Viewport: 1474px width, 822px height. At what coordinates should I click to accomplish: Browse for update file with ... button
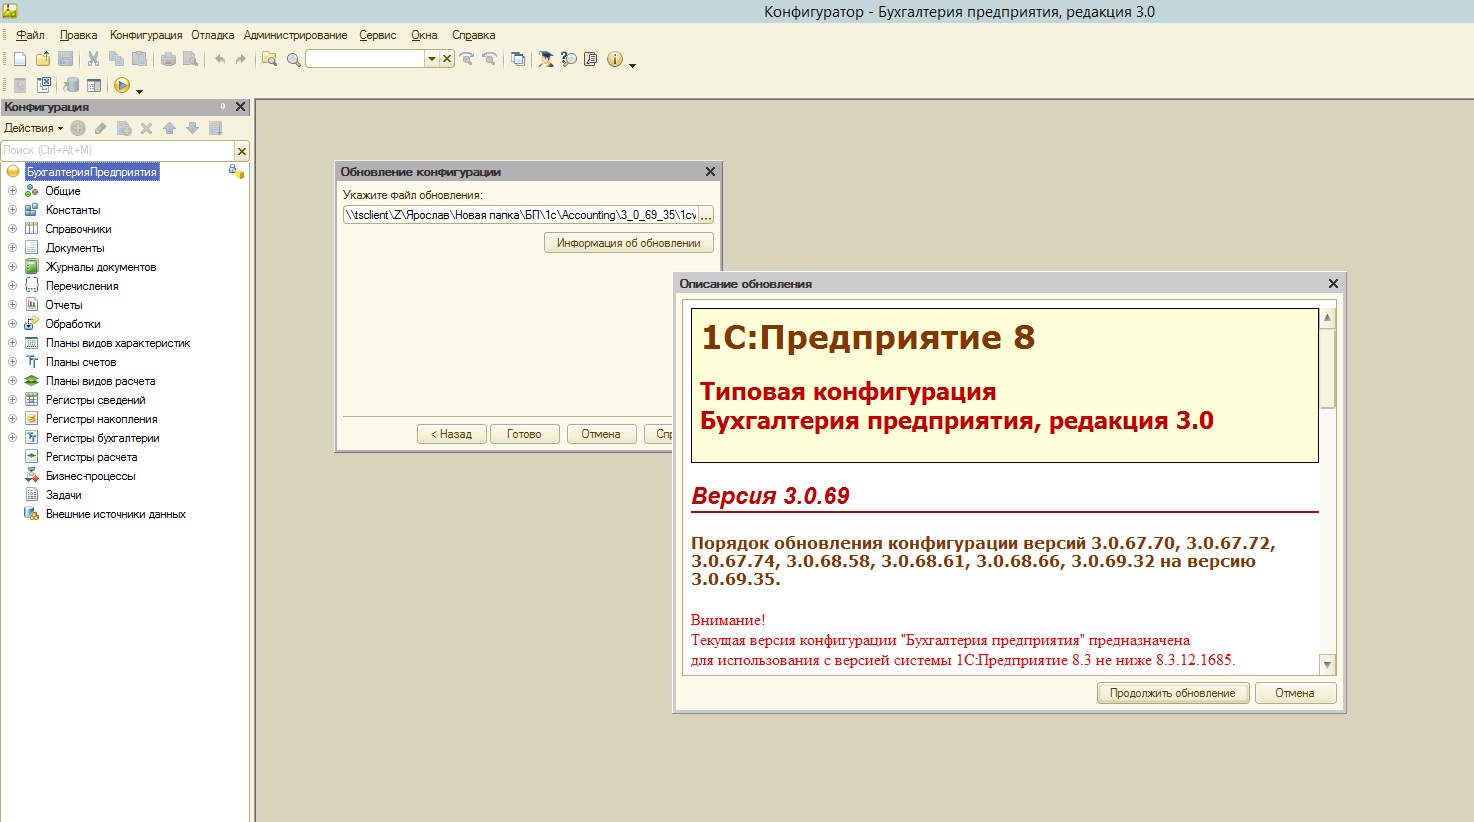[x=705, y=215]
